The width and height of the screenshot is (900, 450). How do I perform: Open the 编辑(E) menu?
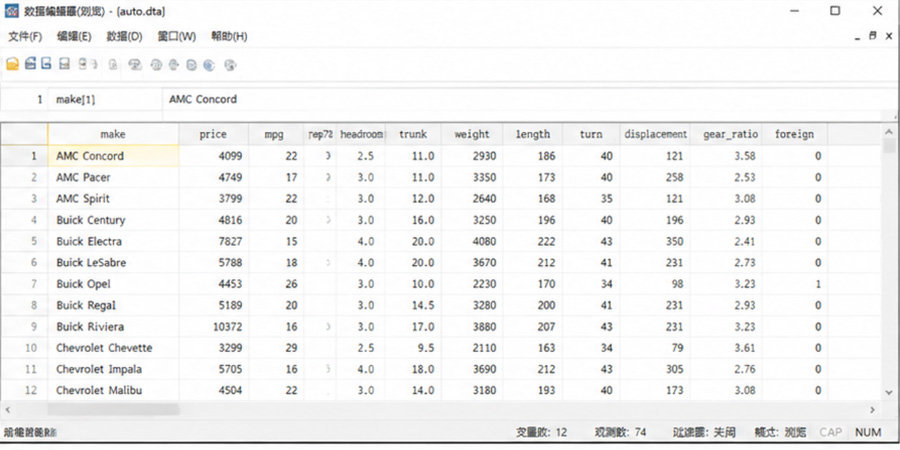[x=74, y=36]
